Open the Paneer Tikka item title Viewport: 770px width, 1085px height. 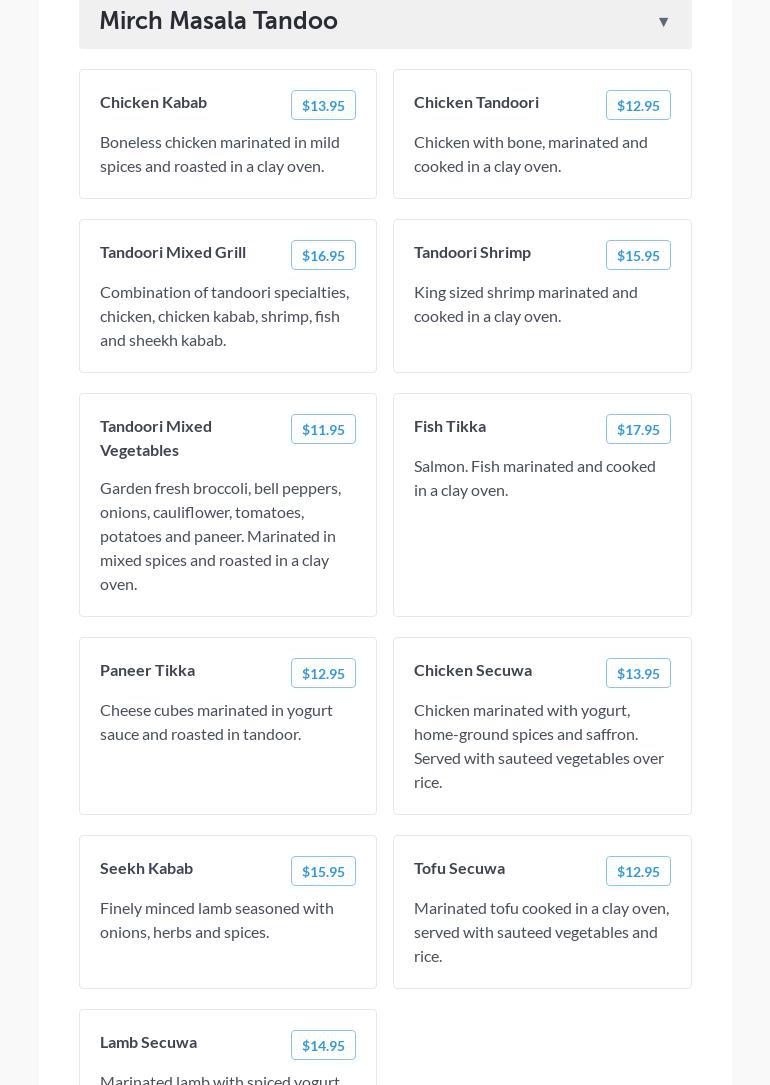147,670
